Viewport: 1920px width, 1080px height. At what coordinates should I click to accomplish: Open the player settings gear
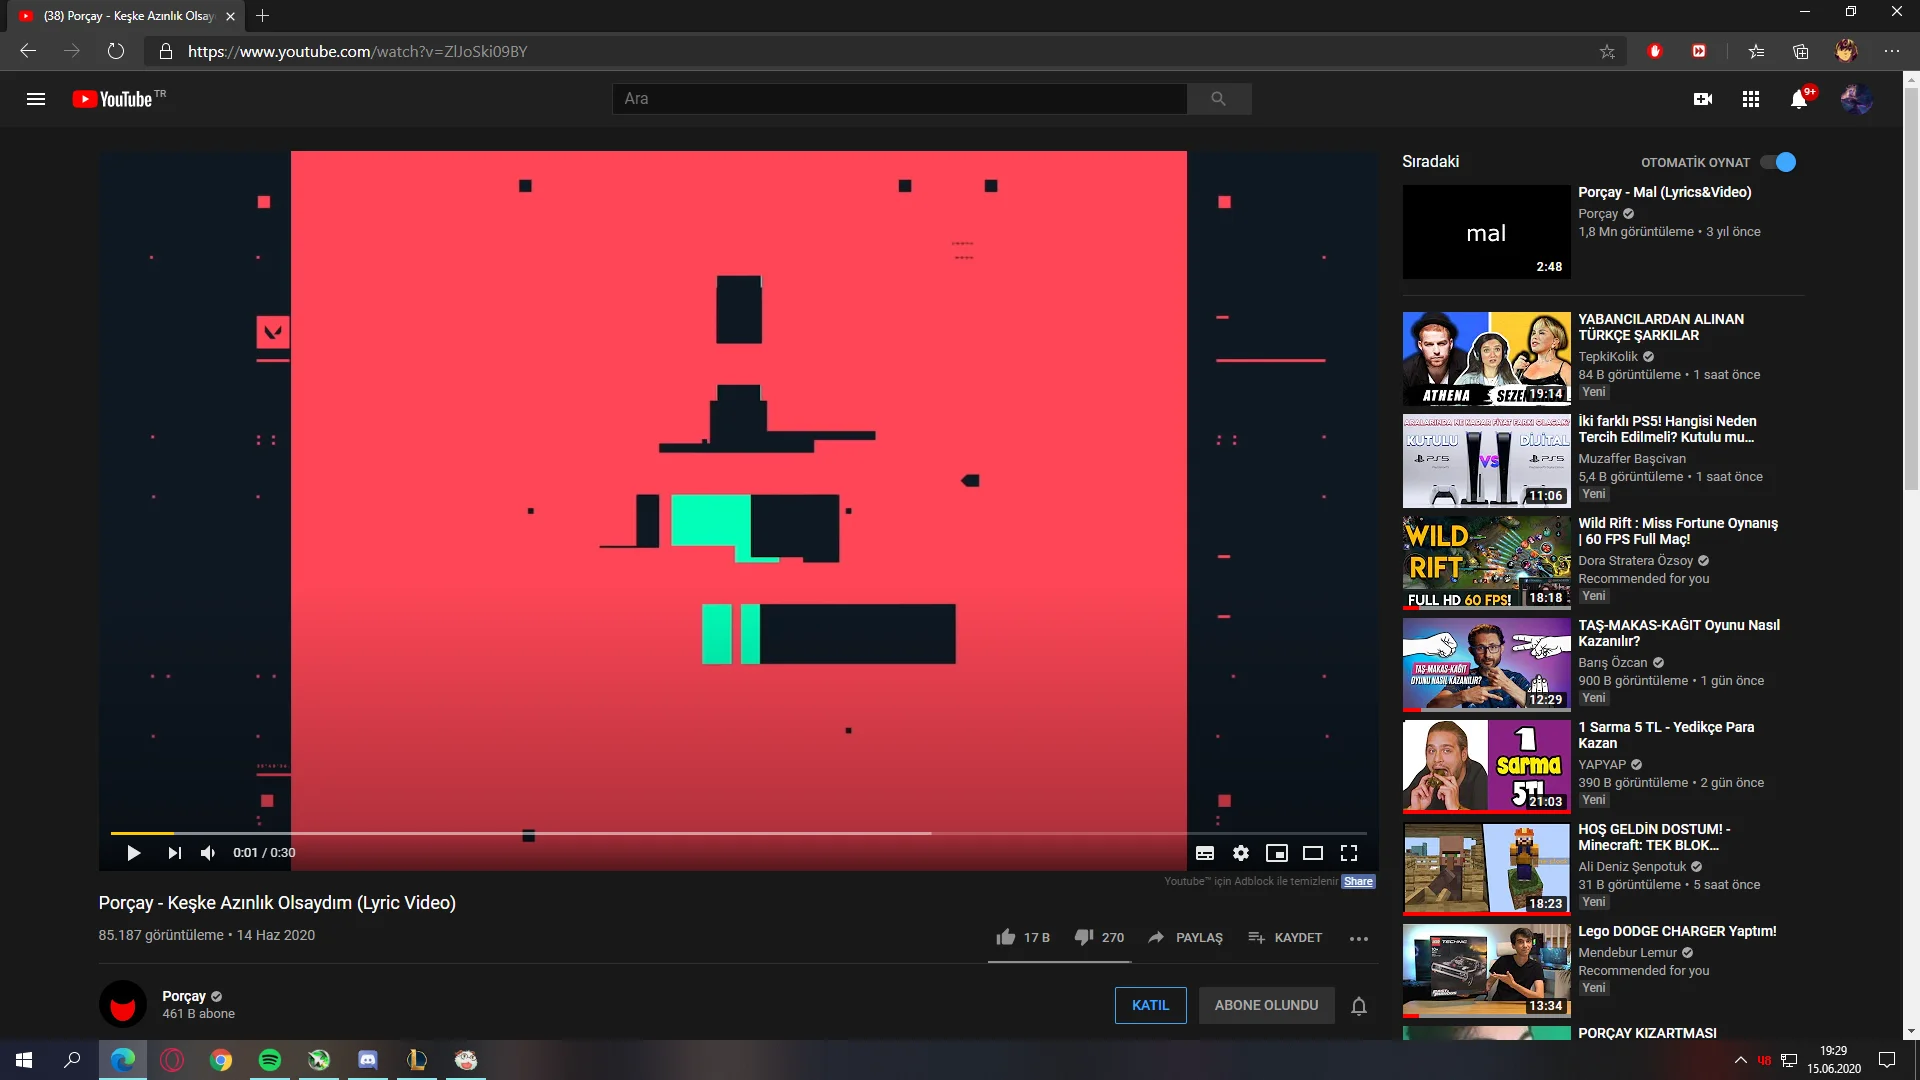(x=1240, y=853)
